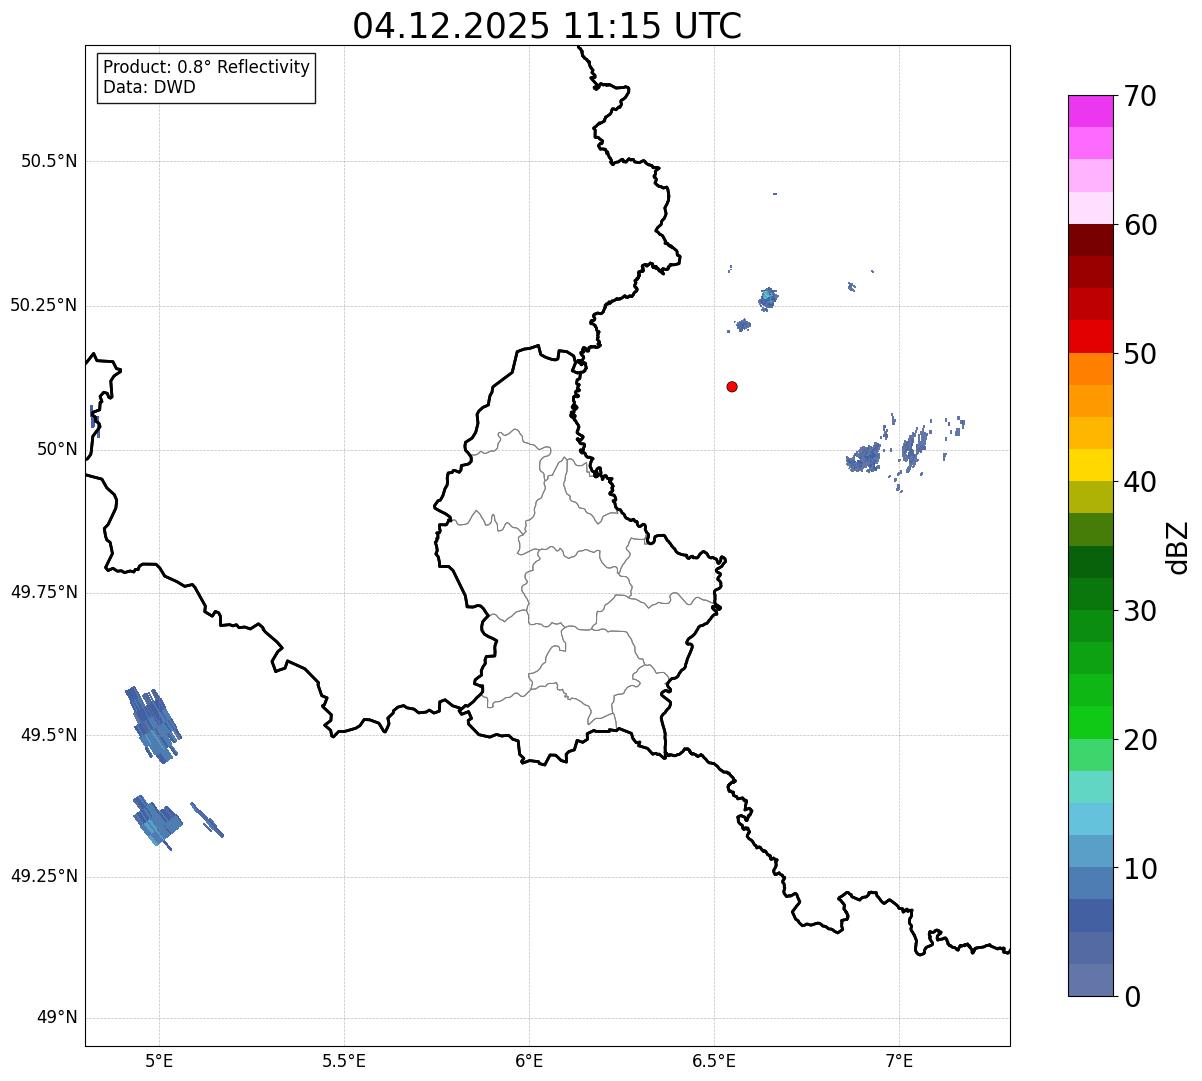Click the latitude label "50.25°N"
Image resolution: width=1202 pixels, height=1081 pixels.
43,305
